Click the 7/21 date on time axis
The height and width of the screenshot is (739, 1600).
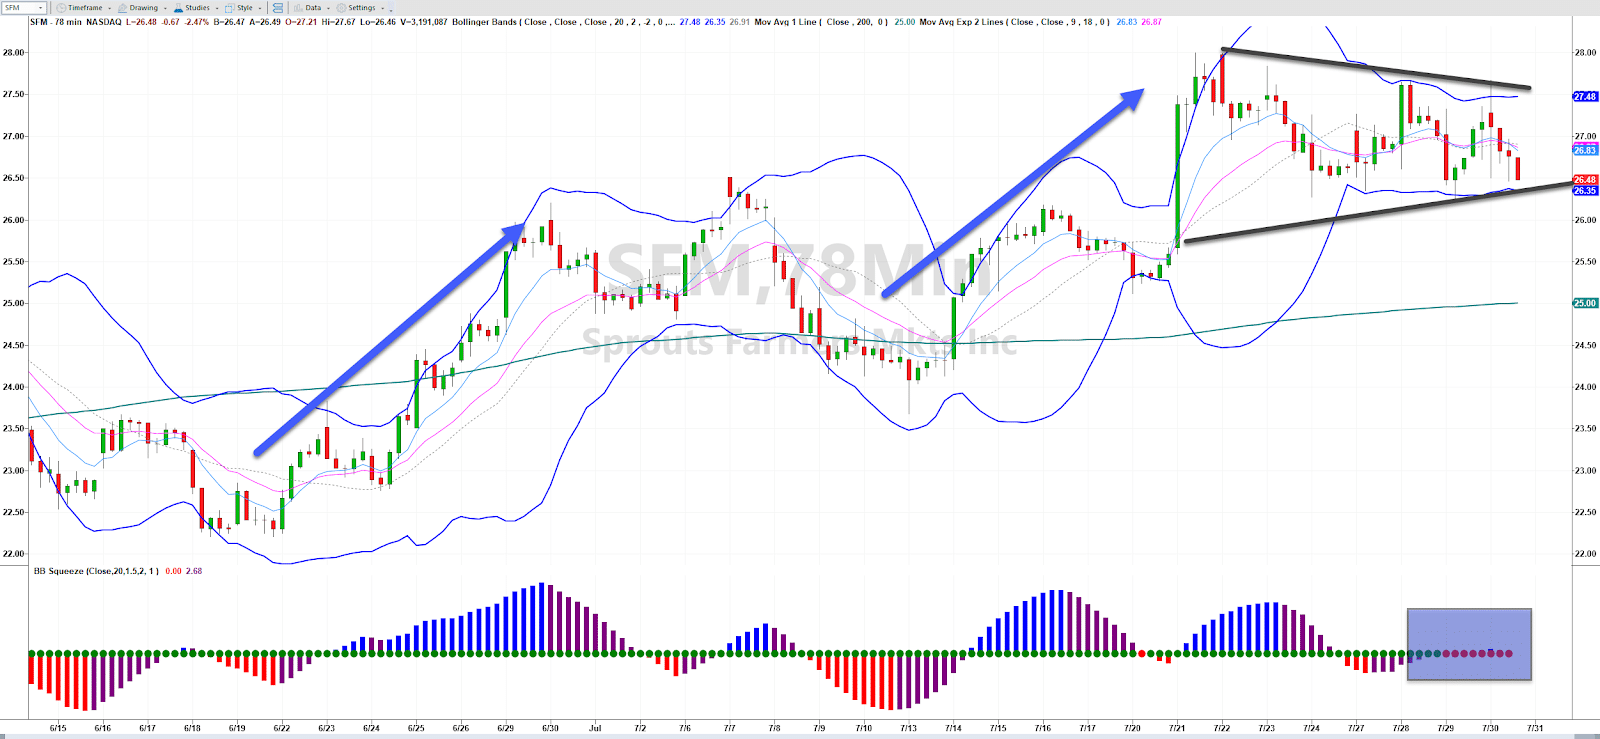(1177, 728)
